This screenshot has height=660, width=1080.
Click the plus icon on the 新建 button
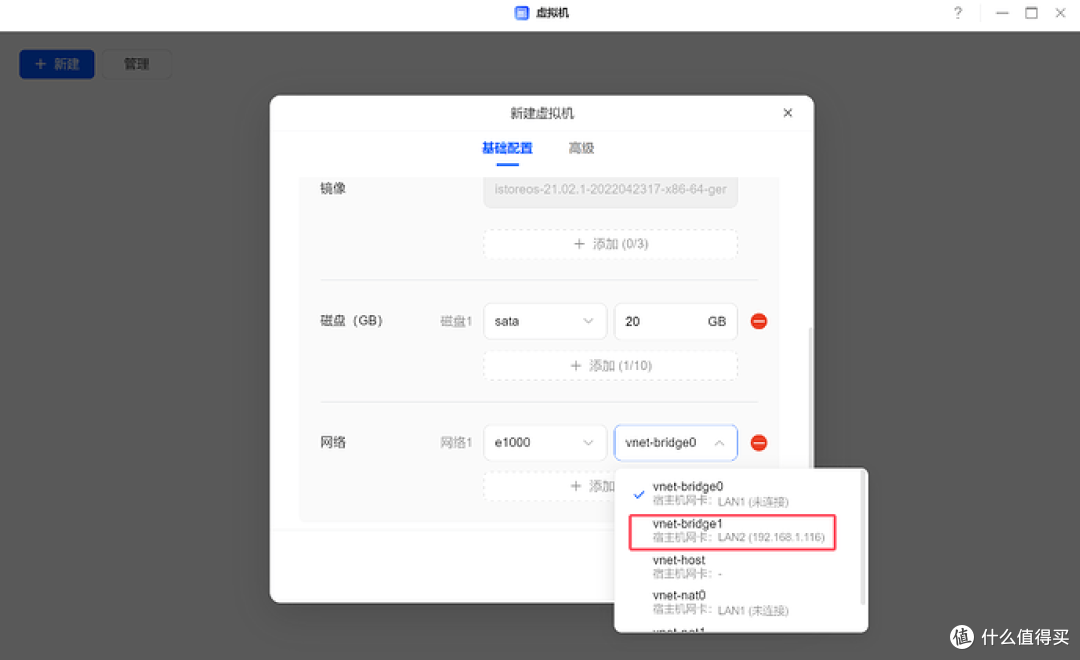[x=42, y=63]
